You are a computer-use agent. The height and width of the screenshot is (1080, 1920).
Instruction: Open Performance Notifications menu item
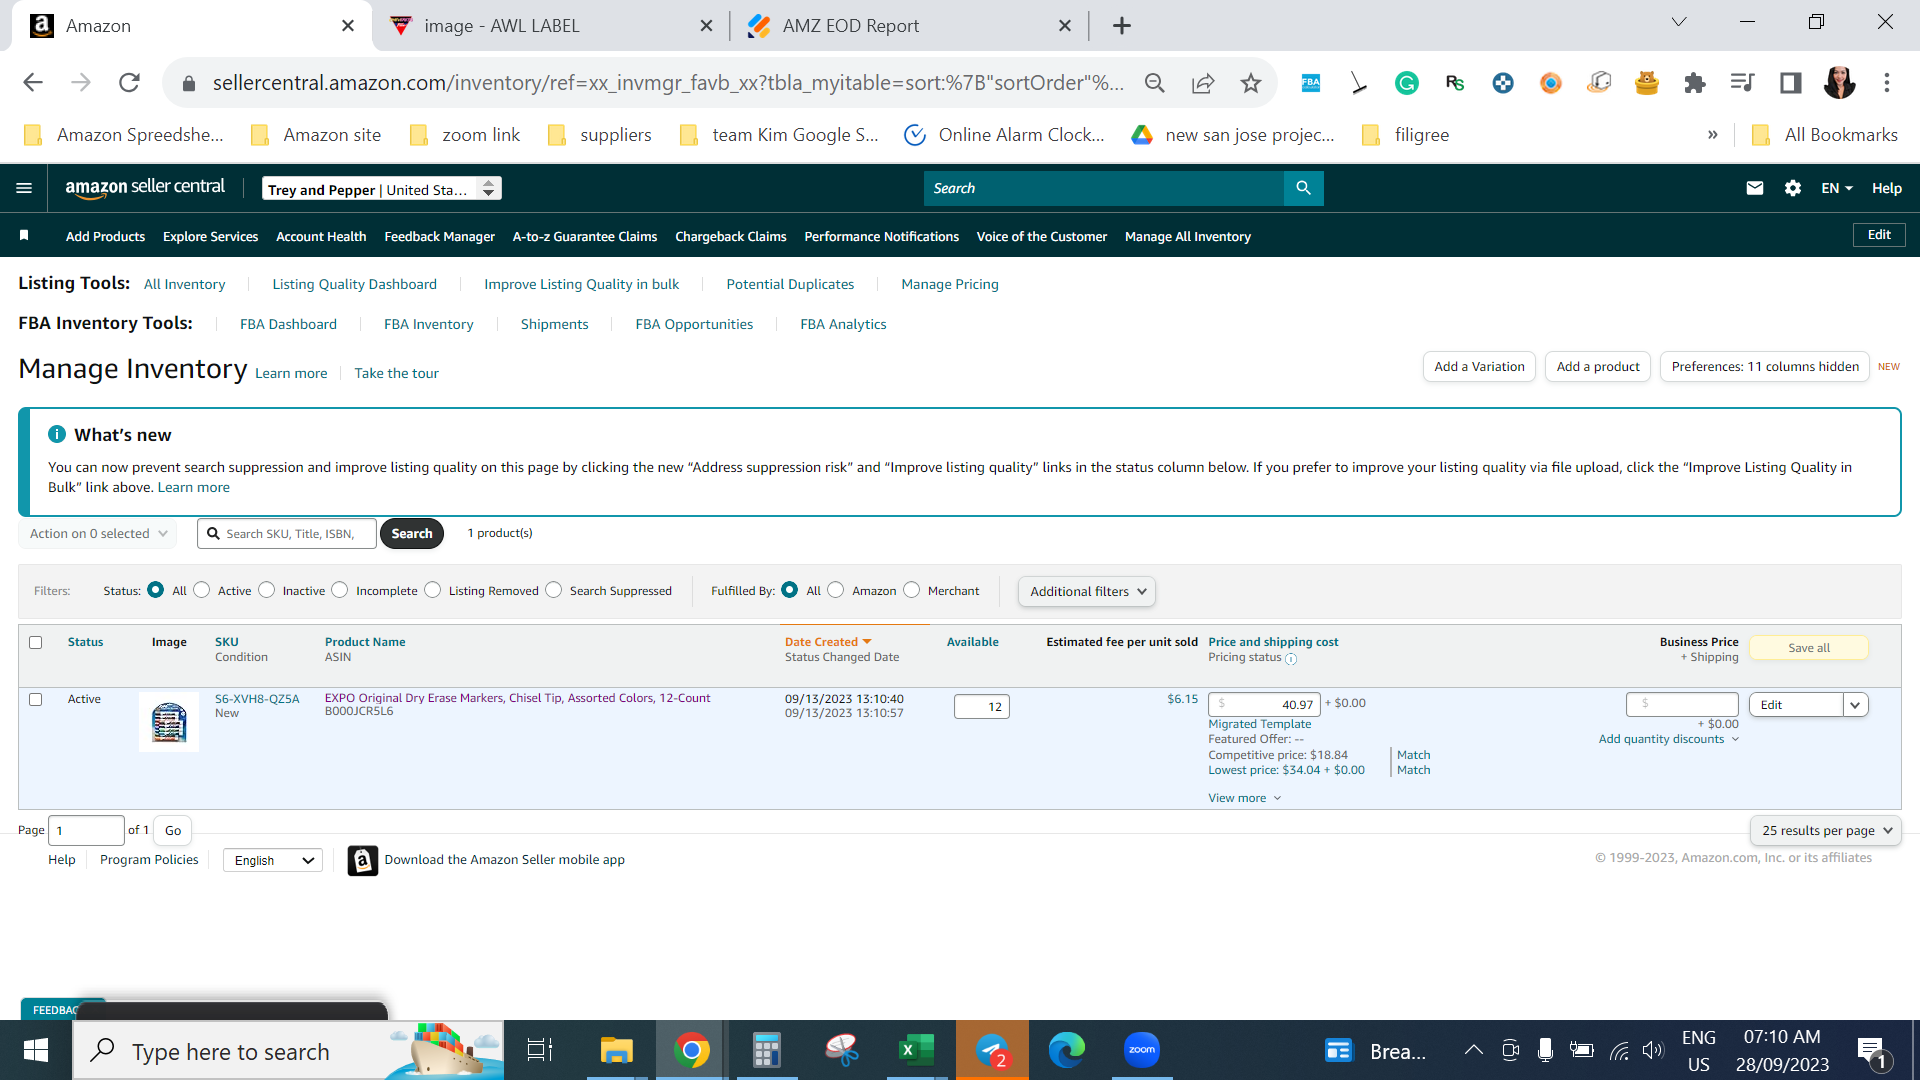pos(881,237)
